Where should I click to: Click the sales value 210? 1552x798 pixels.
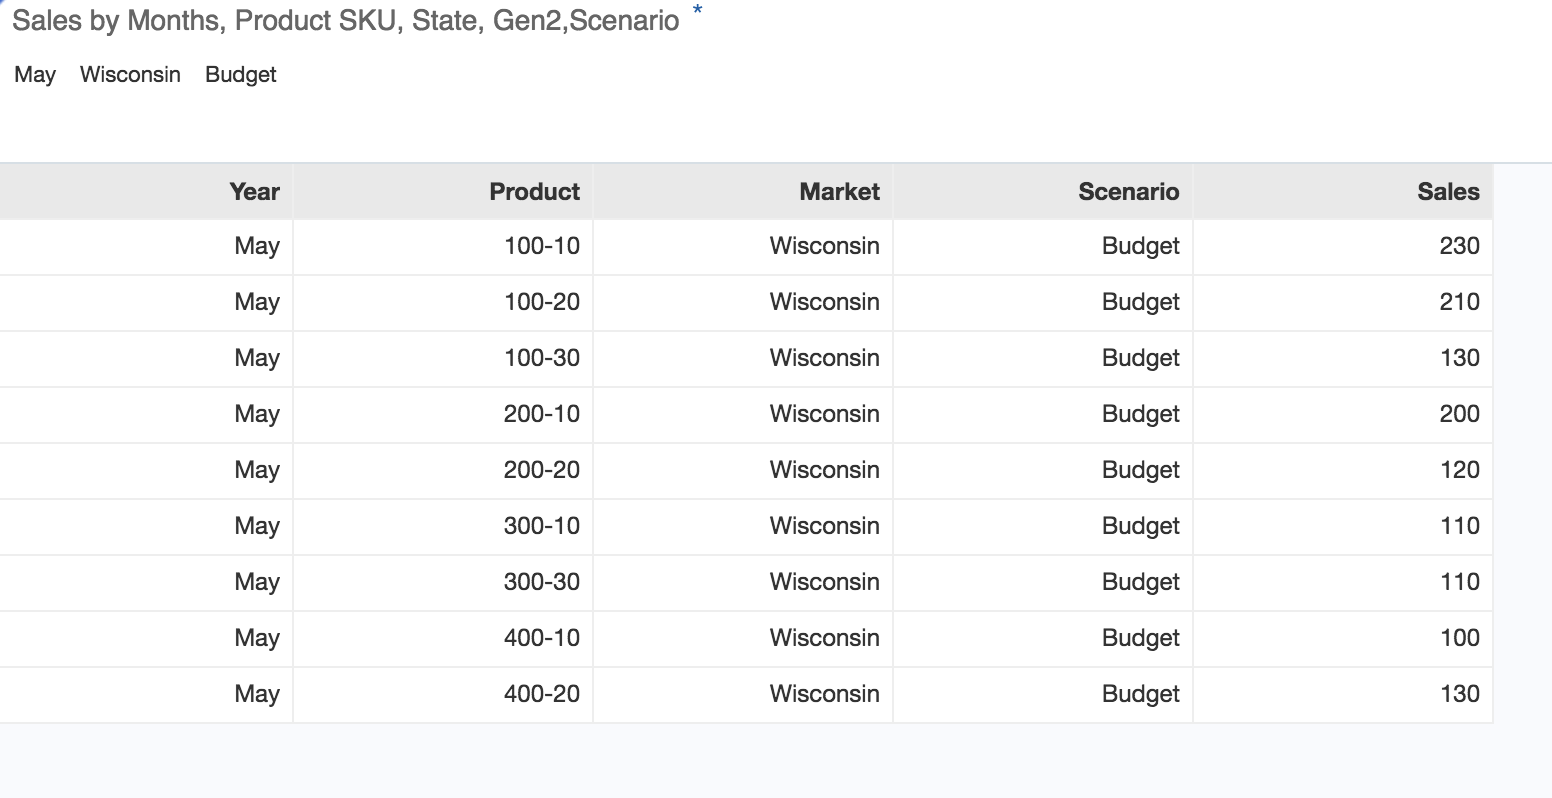coord(1459,302)
